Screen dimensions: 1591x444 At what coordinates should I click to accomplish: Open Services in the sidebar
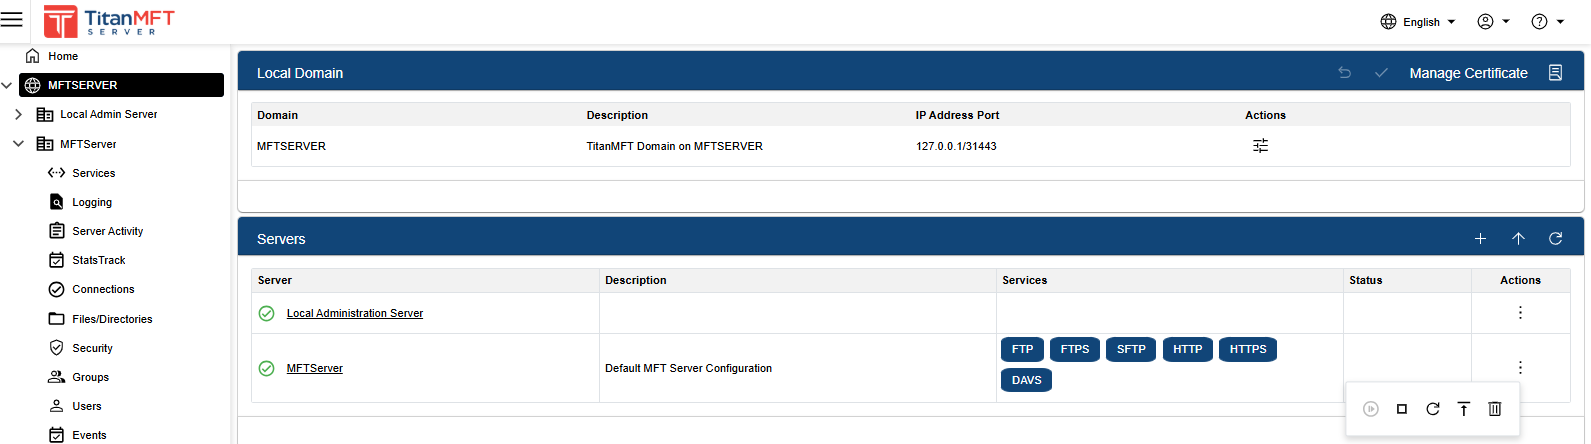coord(93,173)
